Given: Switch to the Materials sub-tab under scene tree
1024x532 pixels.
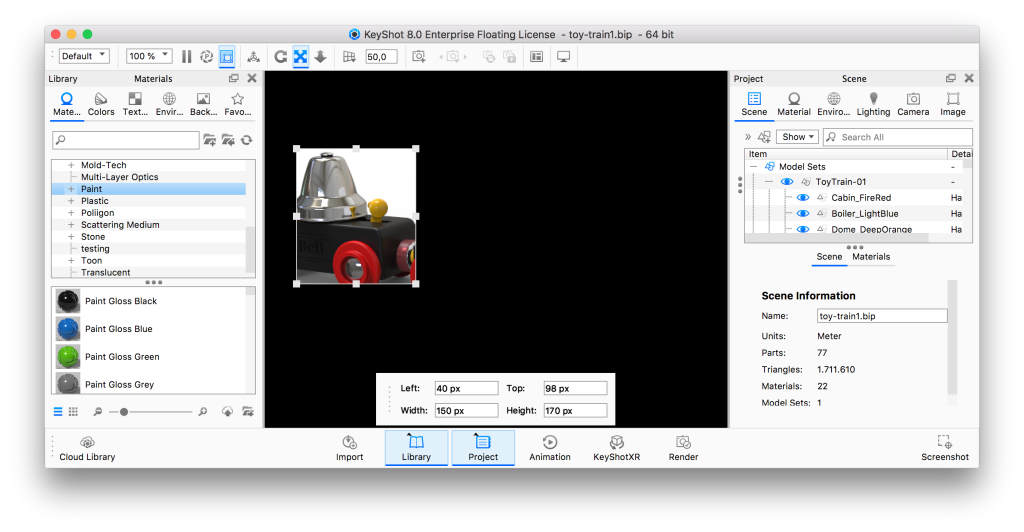Looking at the screenshot, I should [870, 257].
